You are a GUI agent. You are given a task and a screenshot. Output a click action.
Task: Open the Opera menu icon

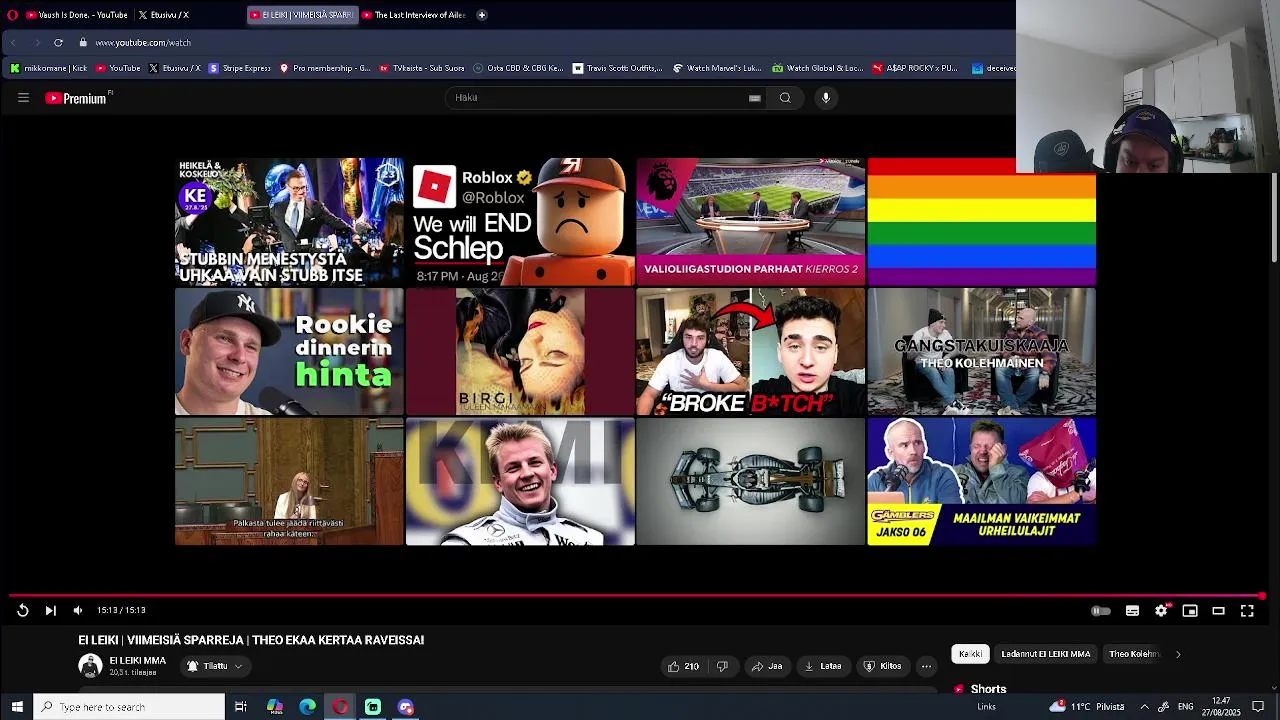pos(12,15)
